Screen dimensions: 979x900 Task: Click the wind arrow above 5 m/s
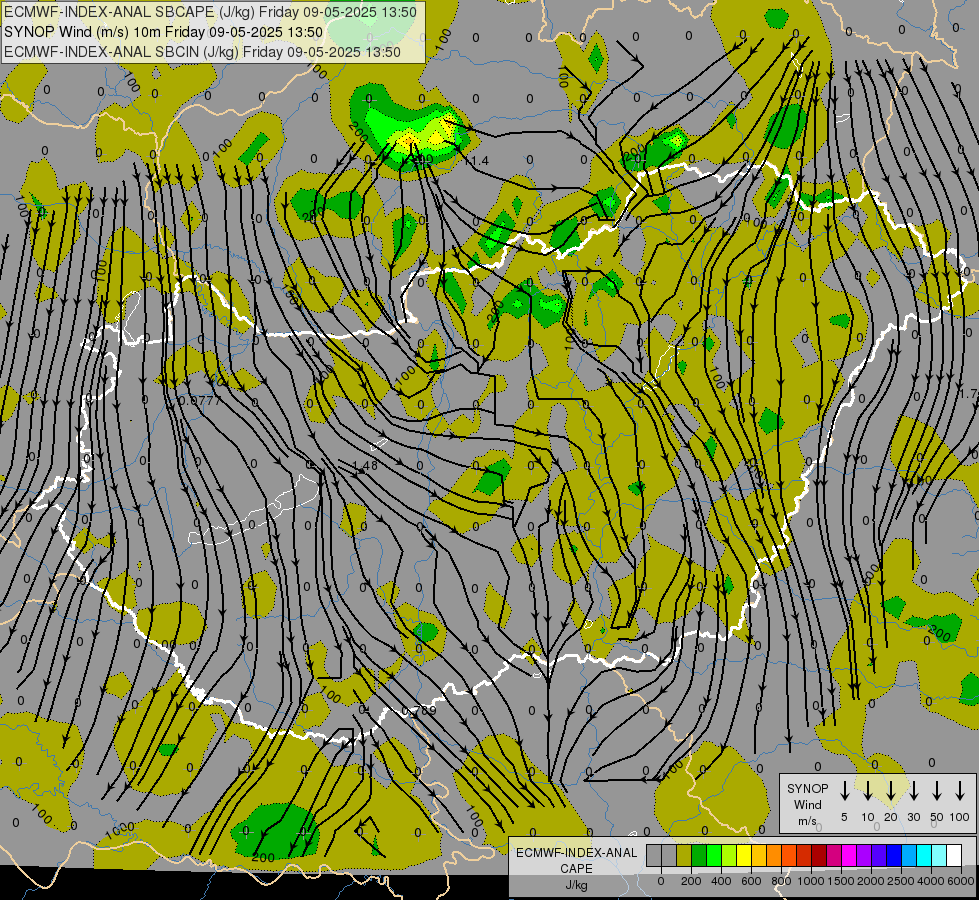pyautogui.click(x=844, y=791)
